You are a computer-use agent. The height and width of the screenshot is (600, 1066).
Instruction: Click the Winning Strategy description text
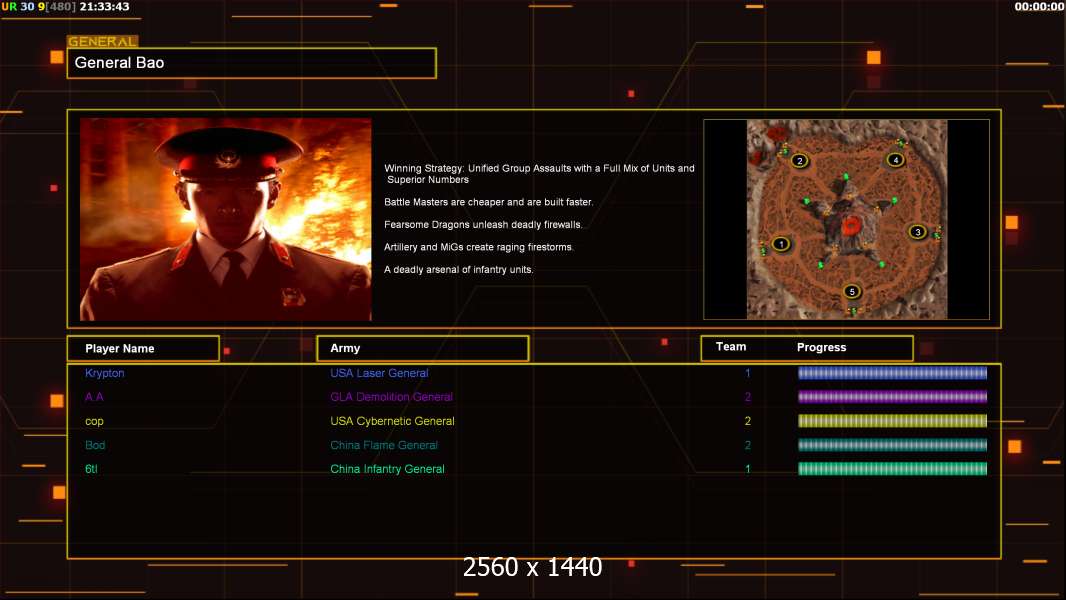click(x=539, y=174)
